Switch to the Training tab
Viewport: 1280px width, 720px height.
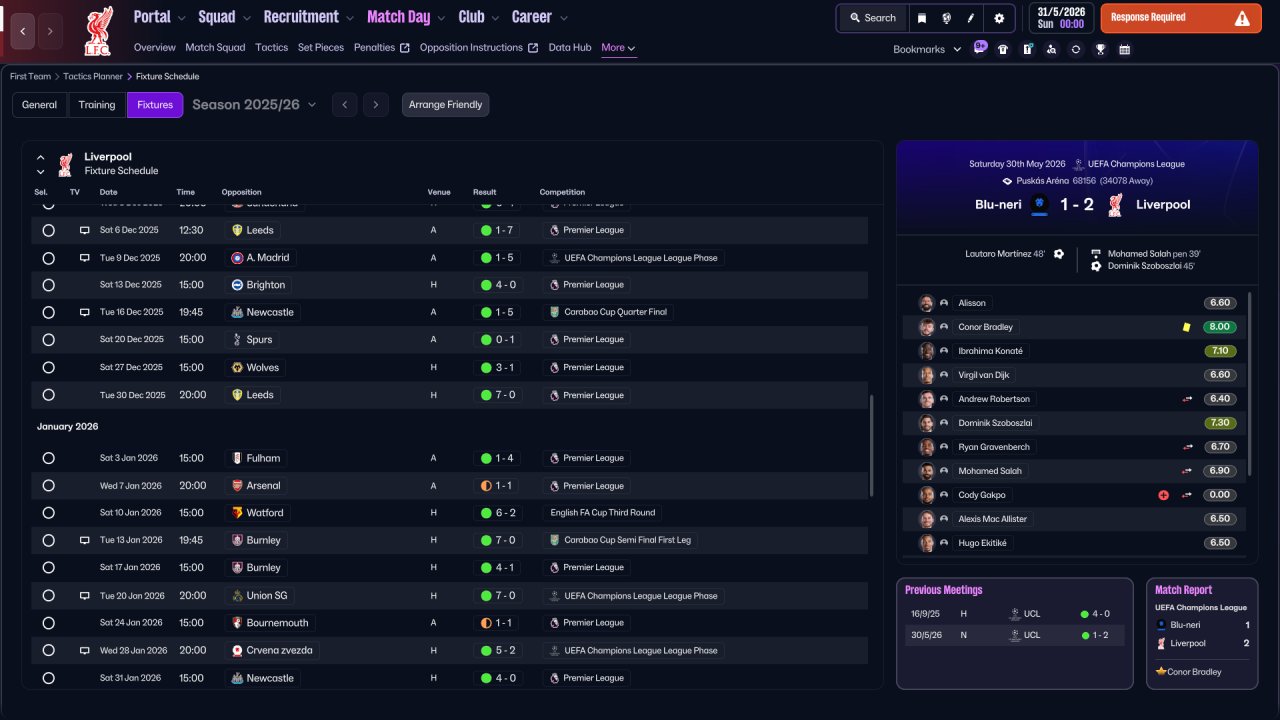97,105
